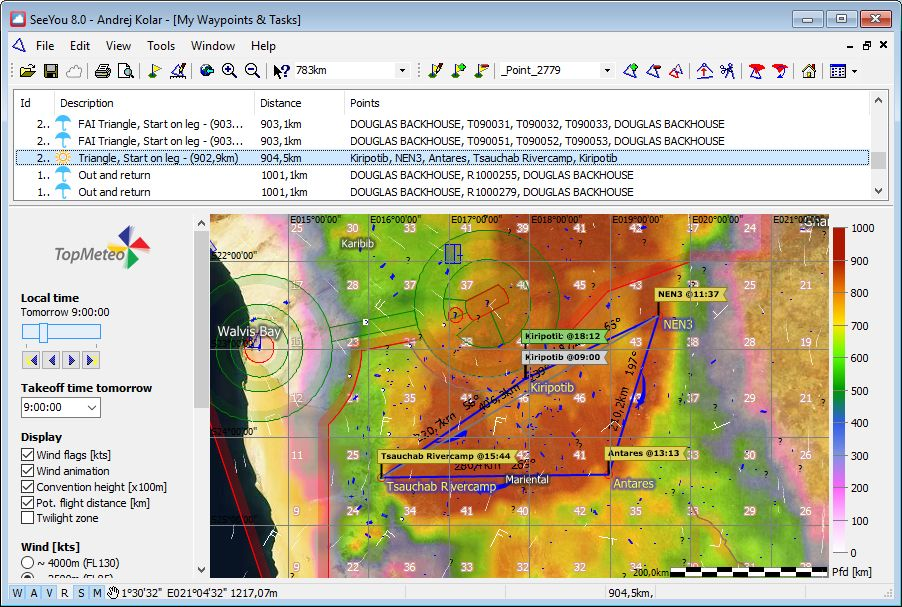This screenshot has width=902, height=607.
Task: Select Out and return row with R1000255
Action: pyautogui.click(x=442, y=175)
